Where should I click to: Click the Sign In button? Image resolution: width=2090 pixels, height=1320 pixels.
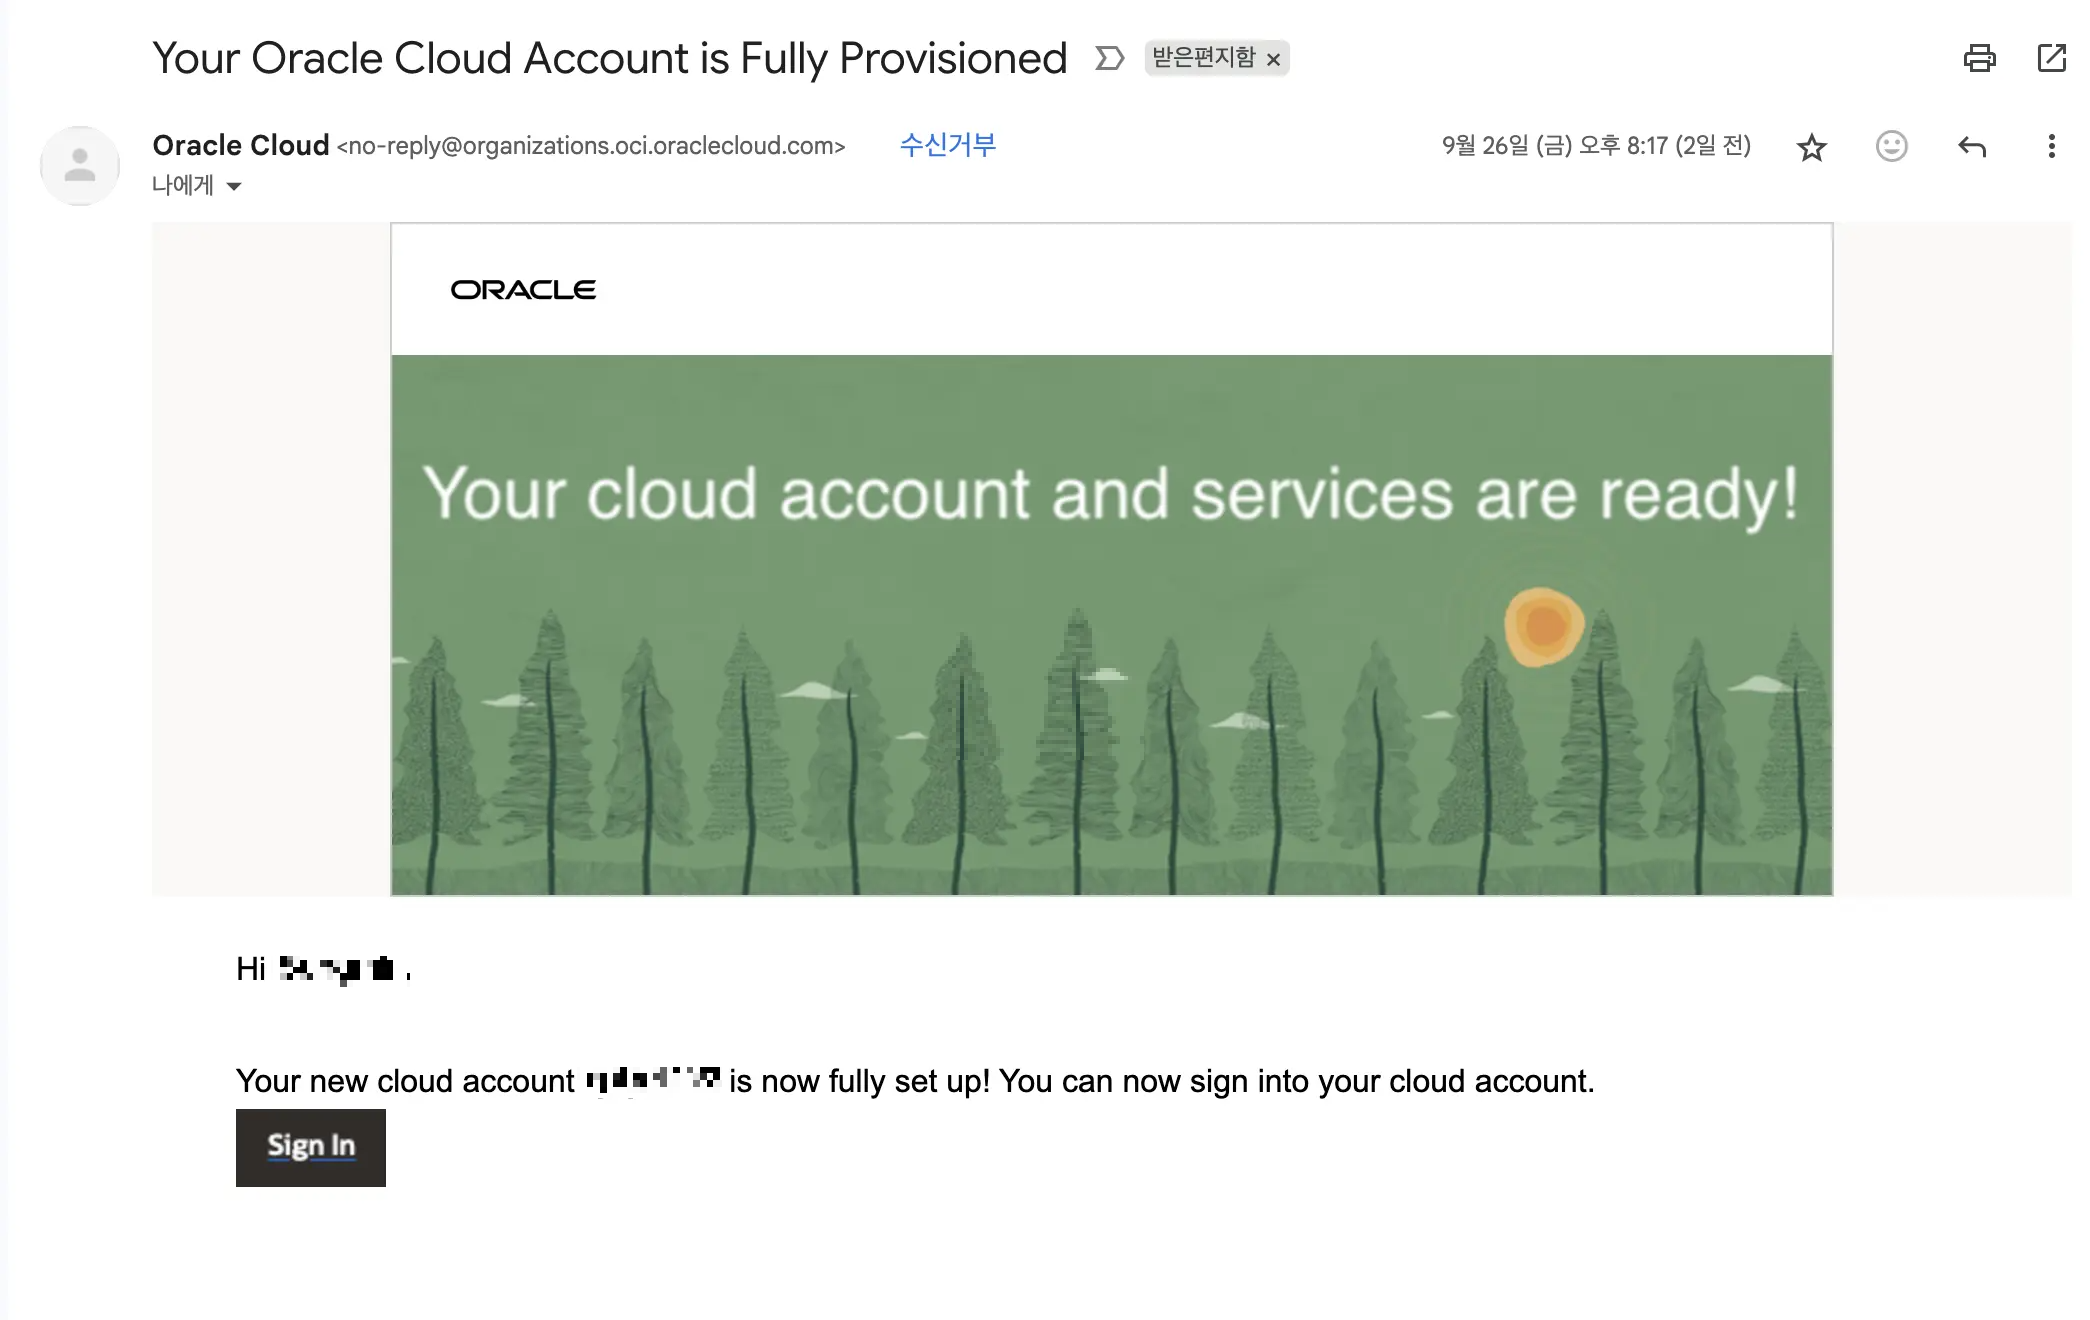point(310,1146)
